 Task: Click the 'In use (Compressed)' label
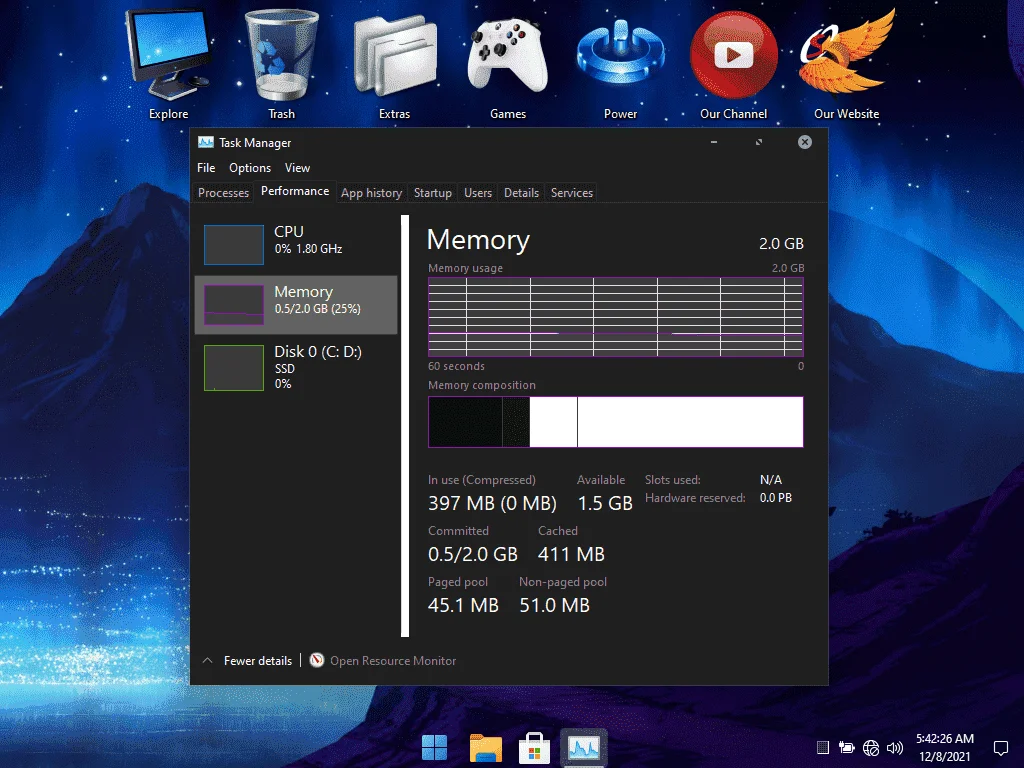pyautogui.click(x=482, y=480)
